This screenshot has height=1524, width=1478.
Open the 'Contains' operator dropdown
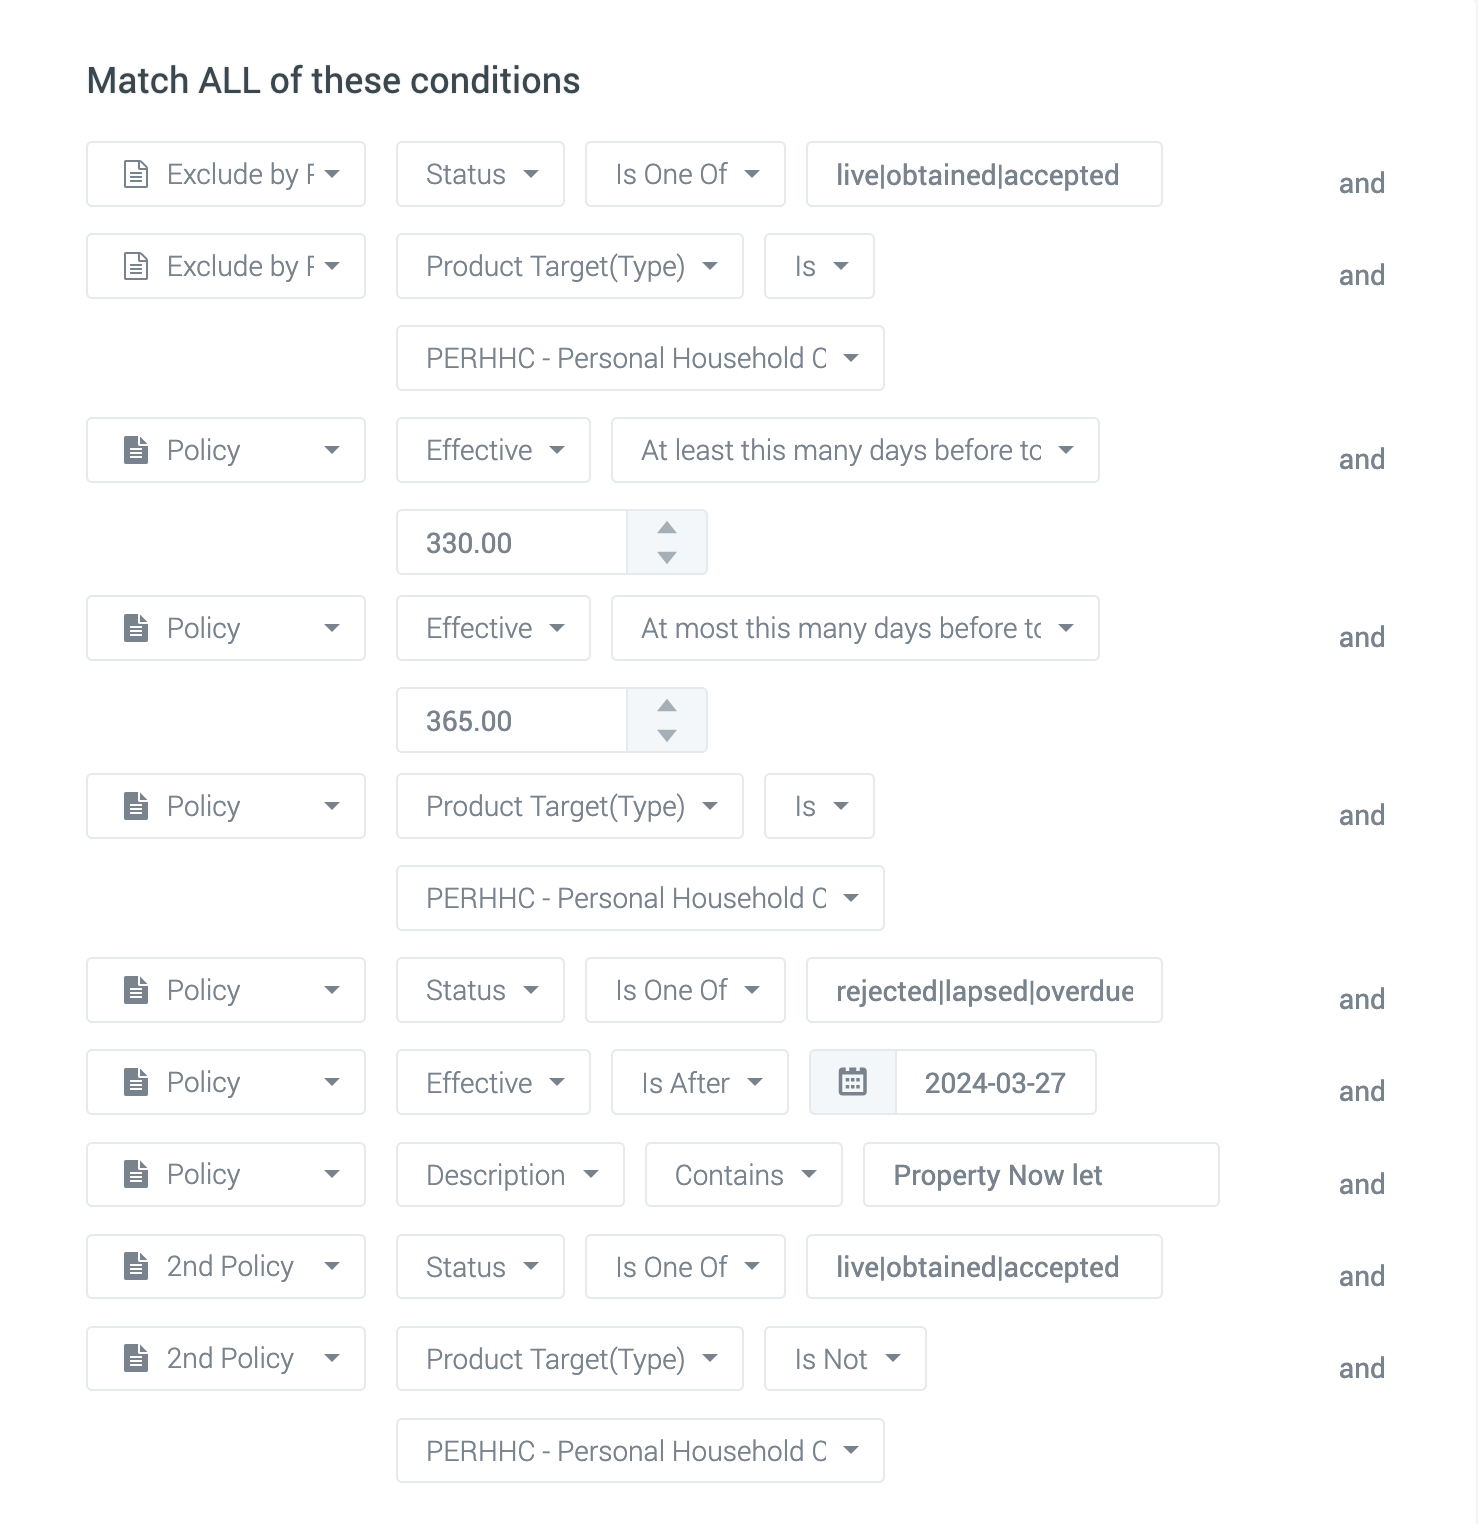coord(744,1175)
